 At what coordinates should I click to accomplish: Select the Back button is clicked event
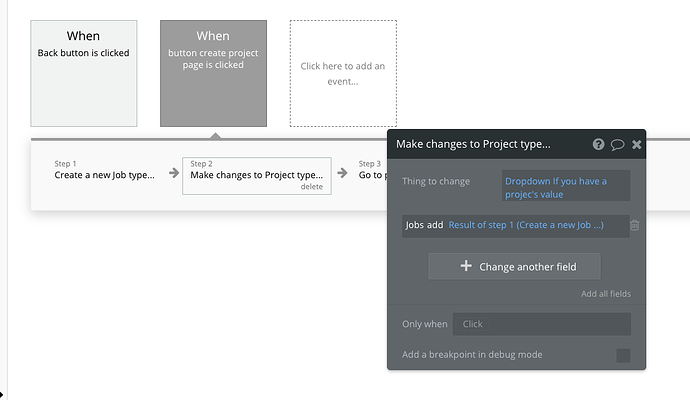coord(84,73)
